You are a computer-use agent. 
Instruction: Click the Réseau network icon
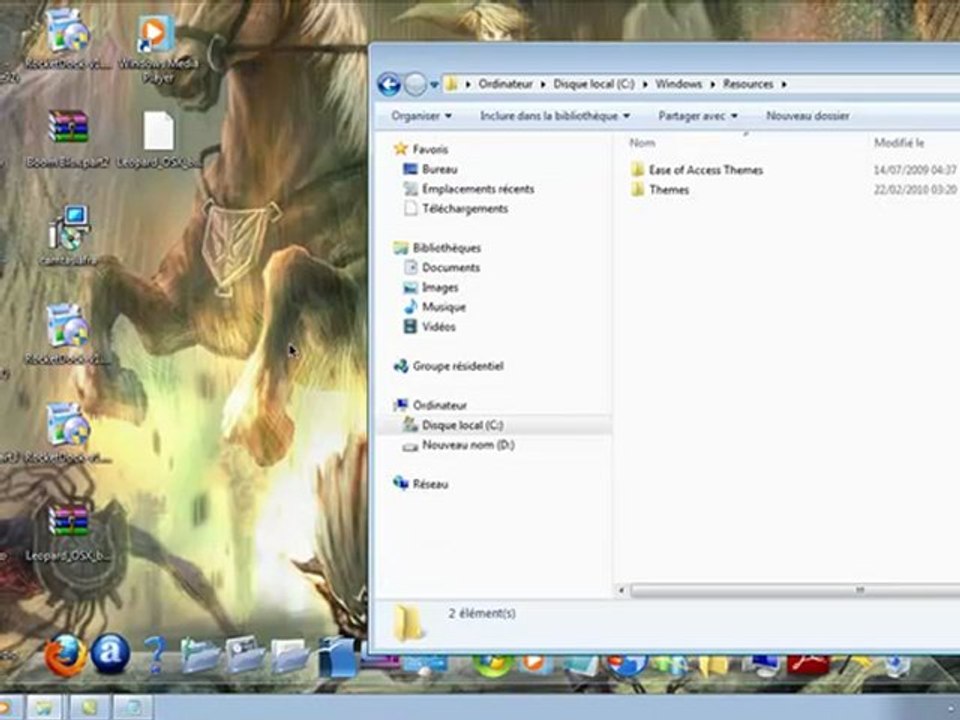400,483
